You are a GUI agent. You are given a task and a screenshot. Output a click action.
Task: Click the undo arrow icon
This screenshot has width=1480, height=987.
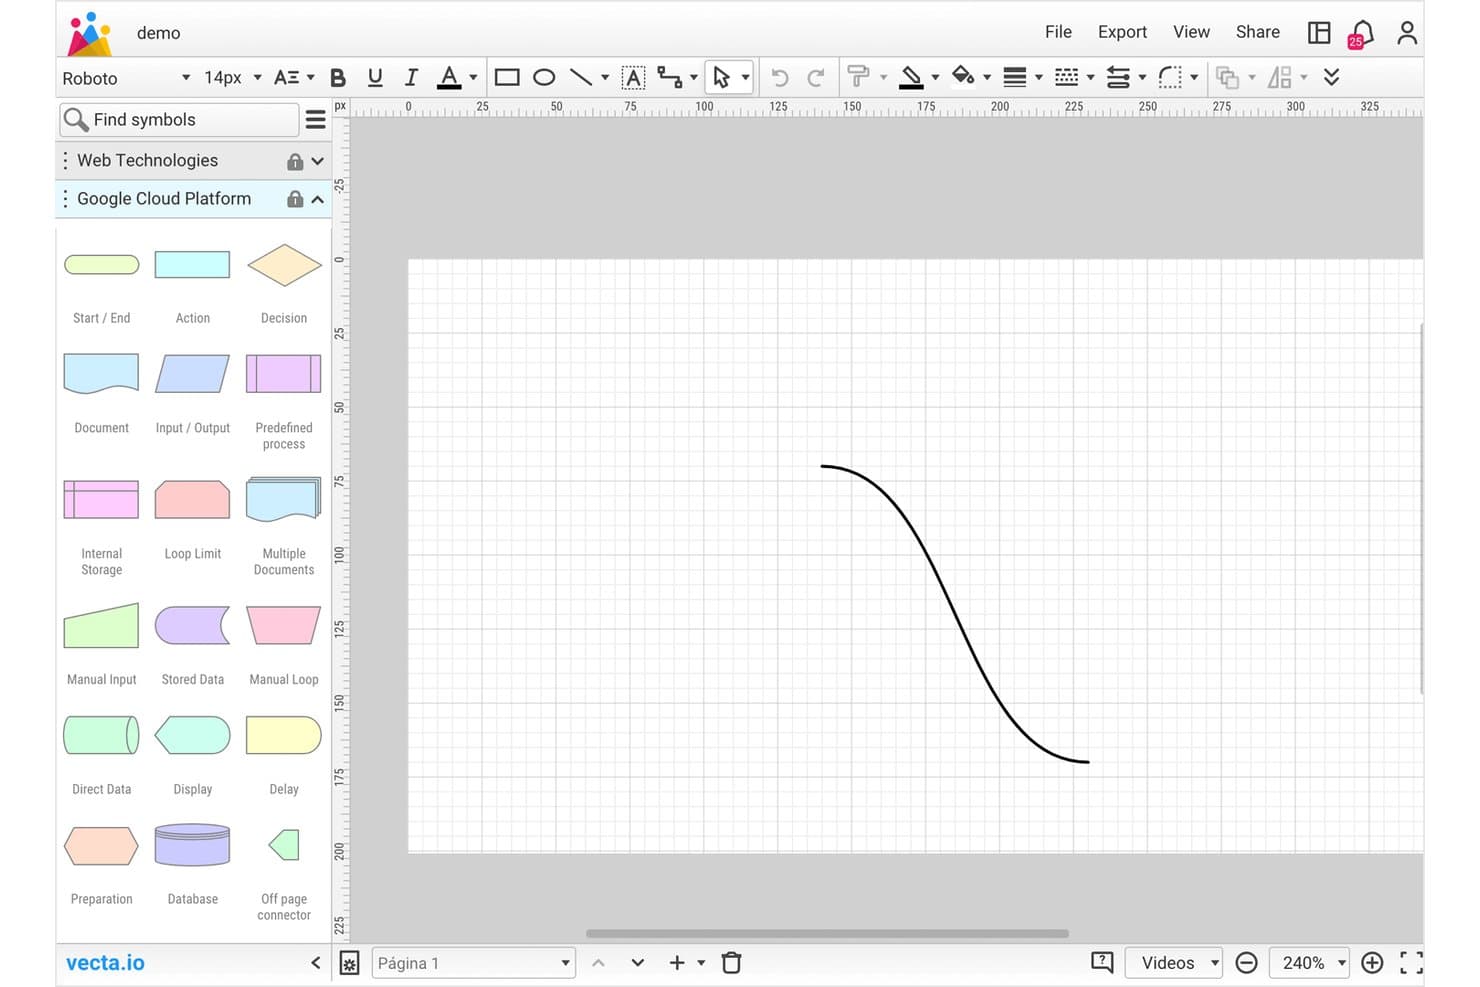[x=780, y=77]
